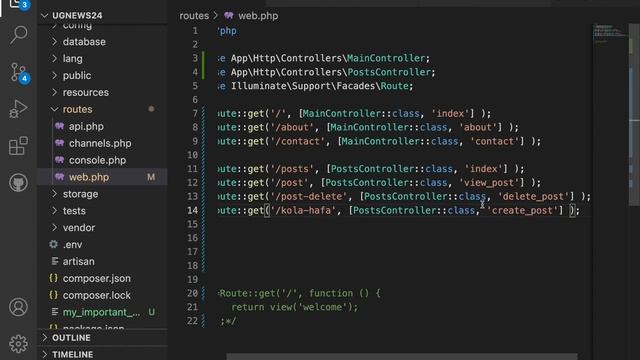
Task: Click '/kola-hafa' route string
Action: click(303, 210)
